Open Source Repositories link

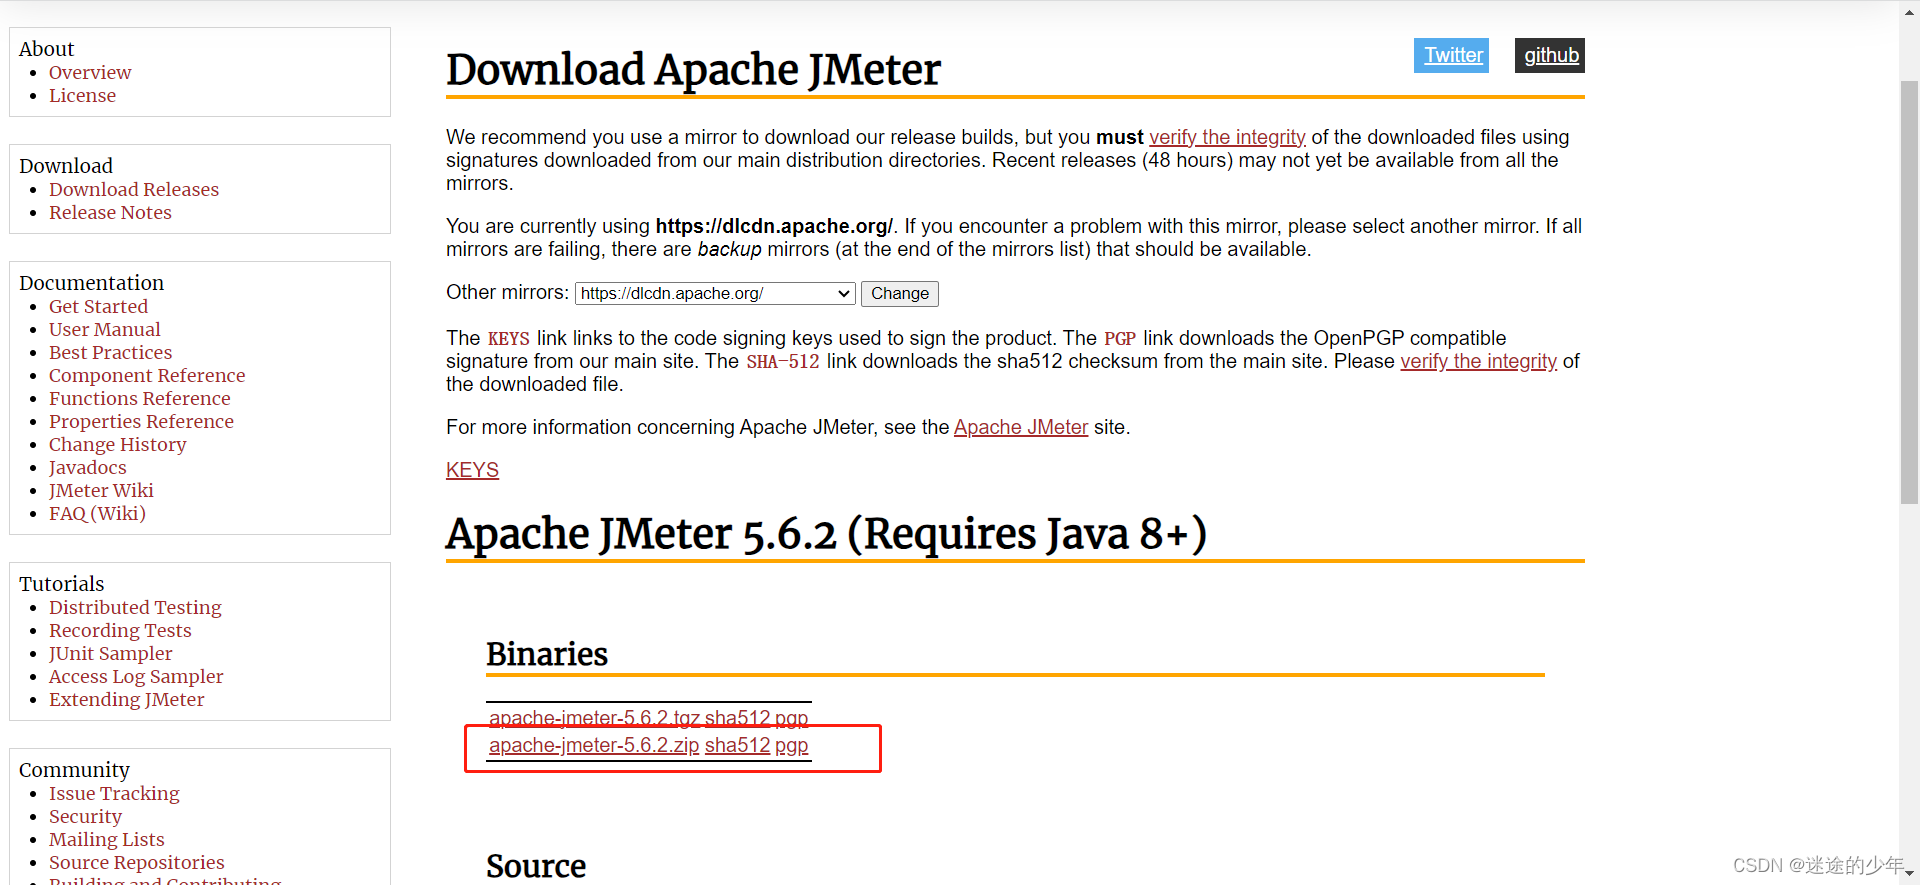136,862
